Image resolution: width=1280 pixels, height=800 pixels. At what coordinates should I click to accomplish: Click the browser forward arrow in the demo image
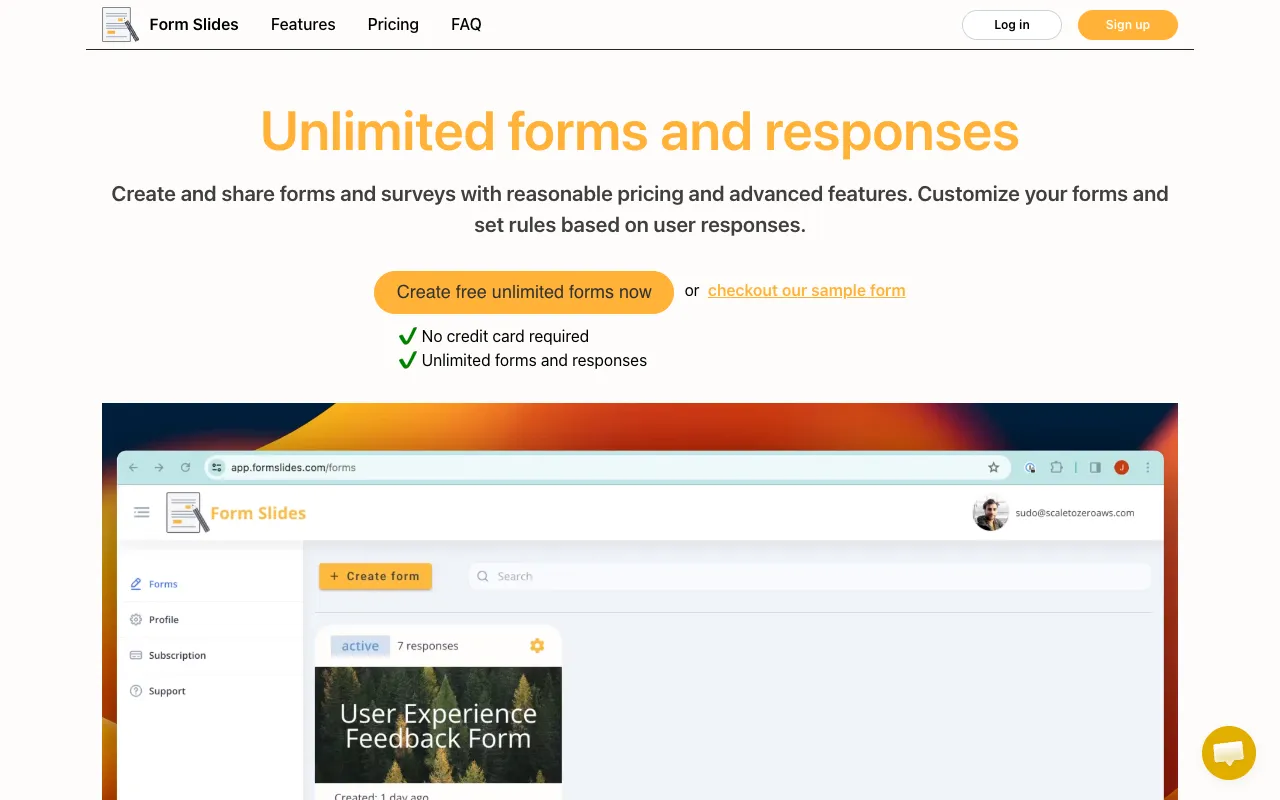(159, 467)
